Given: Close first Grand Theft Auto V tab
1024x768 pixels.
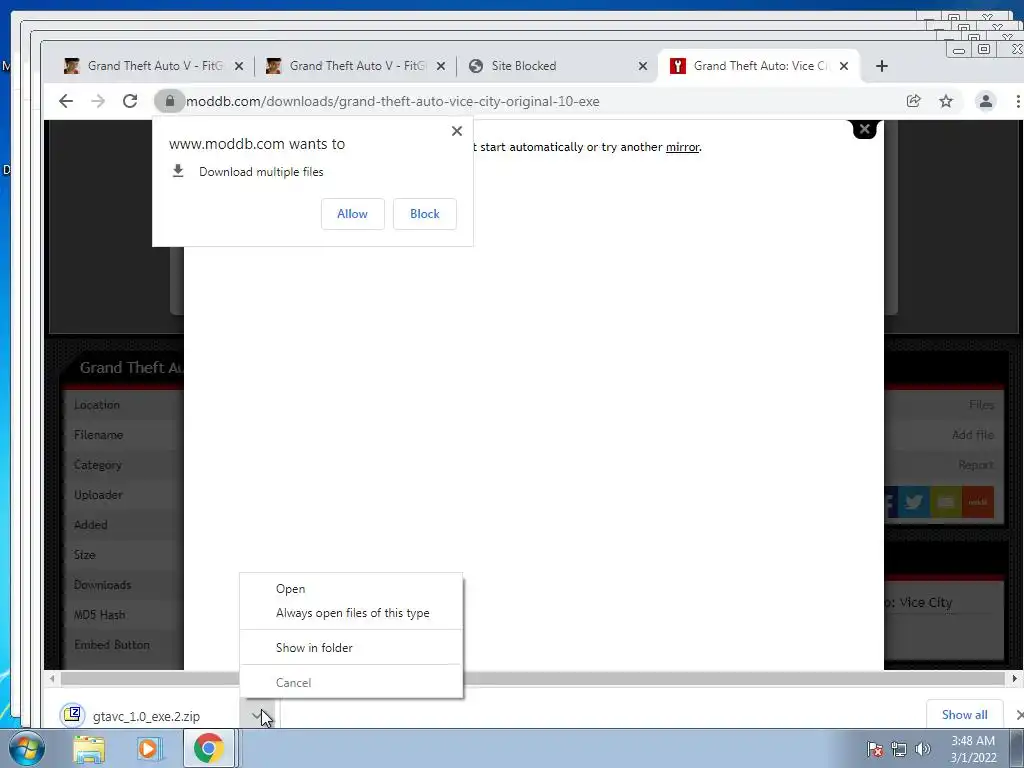Looking at the screenshot, I should coord(239,66).
